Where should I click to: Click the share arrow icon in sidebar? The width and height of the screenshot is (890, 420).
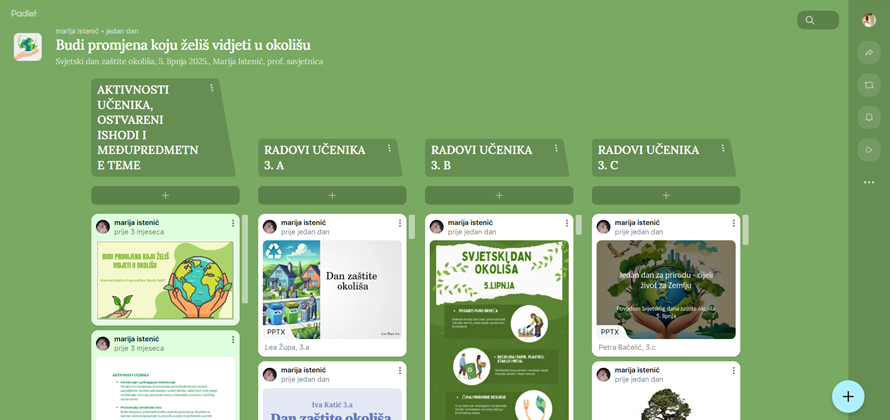point(869,53)
